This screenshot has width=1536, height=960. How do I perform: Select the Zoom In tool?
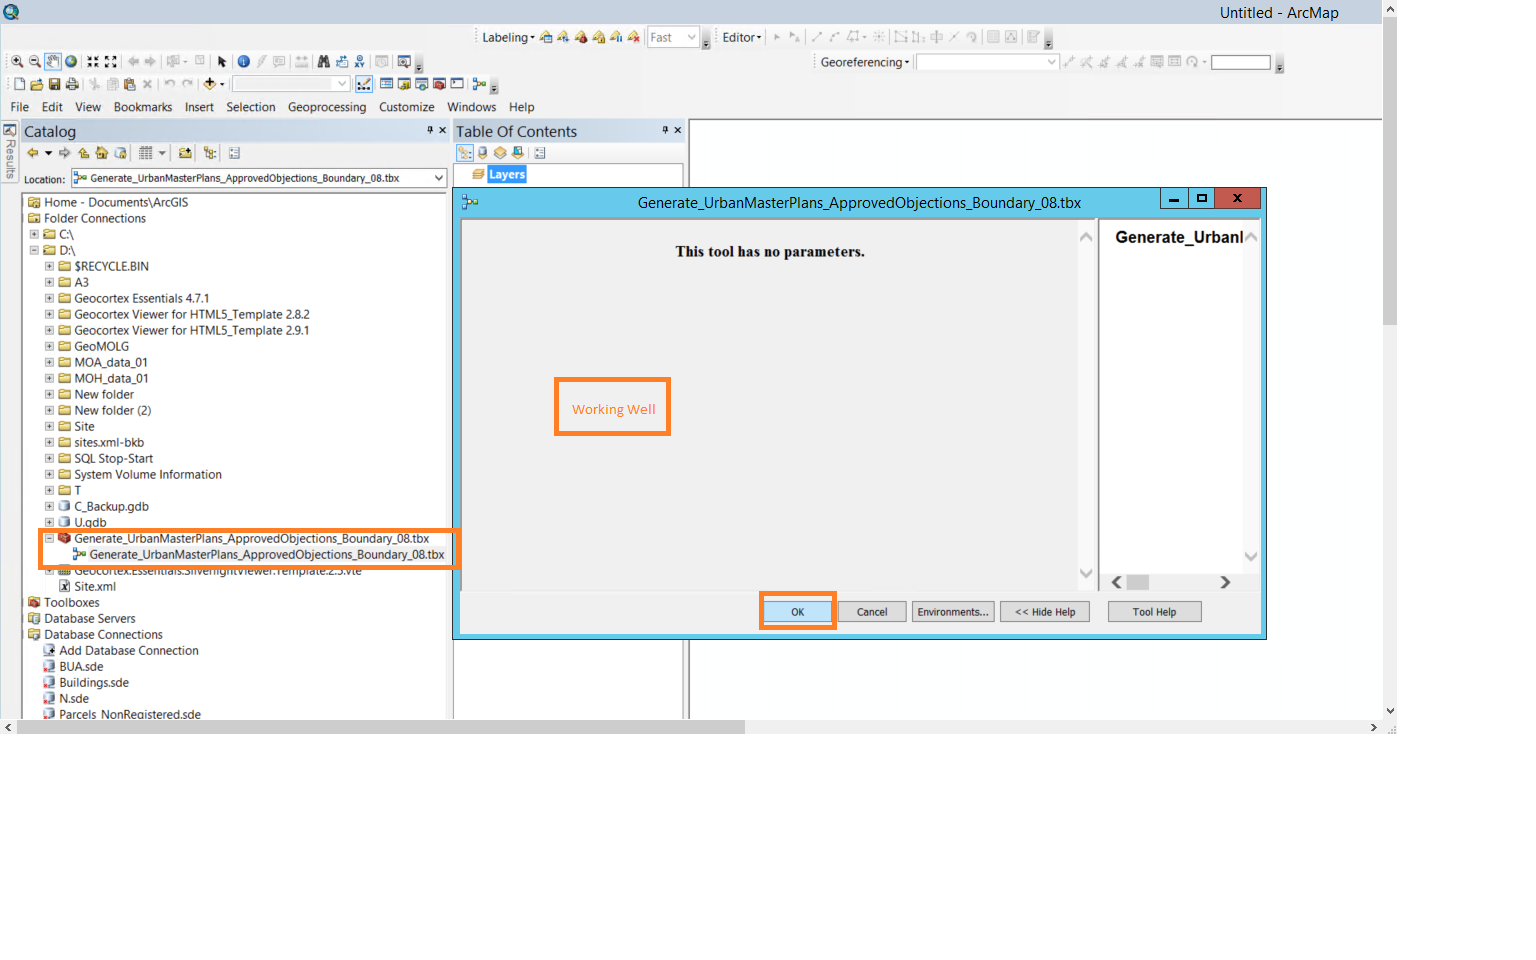(17, 62)
